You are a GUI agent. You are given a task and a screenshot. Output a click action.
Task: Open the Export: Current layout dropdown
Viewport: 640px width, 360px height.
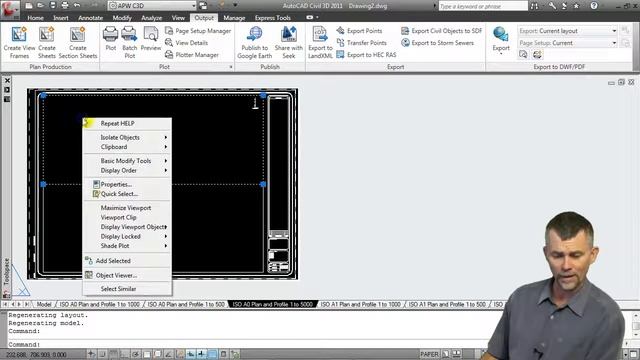(x=567, y=31)
